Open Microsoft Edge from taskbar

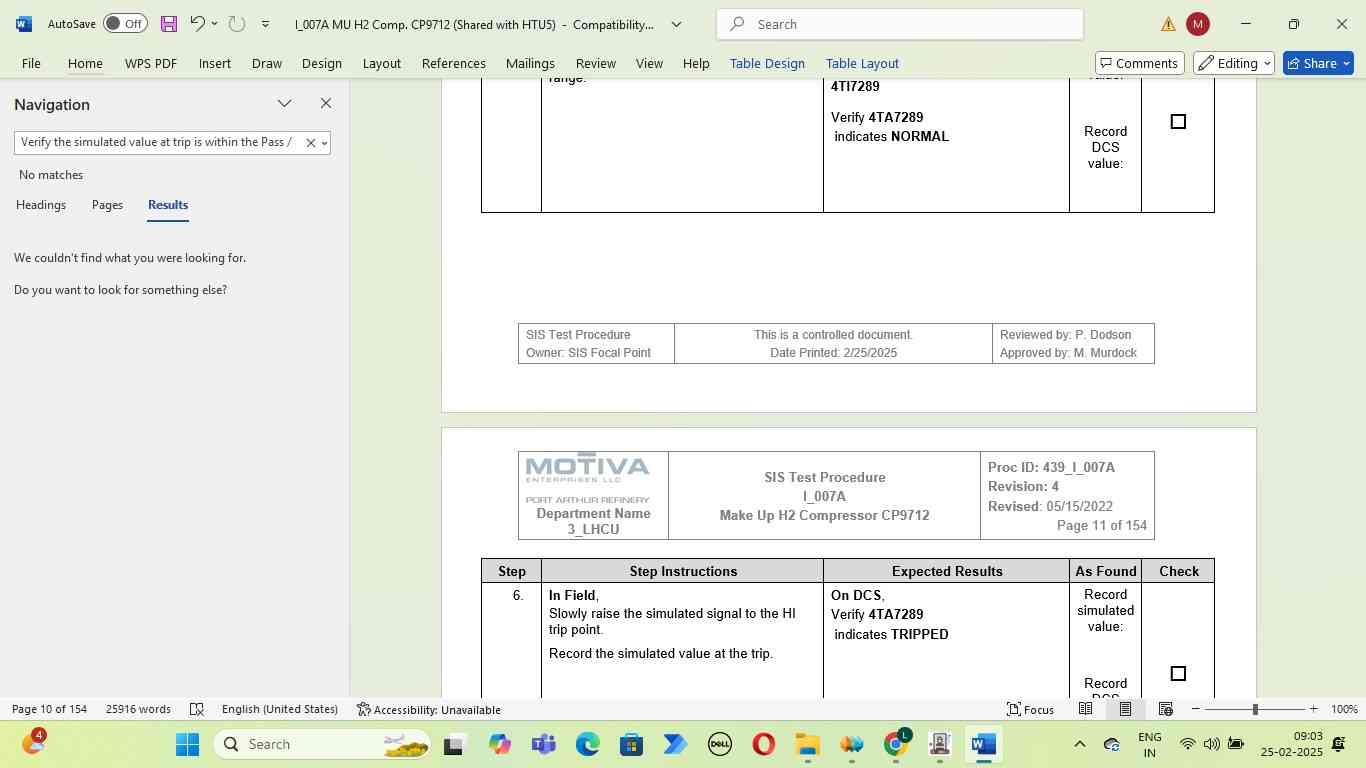(x=587, y=744)
